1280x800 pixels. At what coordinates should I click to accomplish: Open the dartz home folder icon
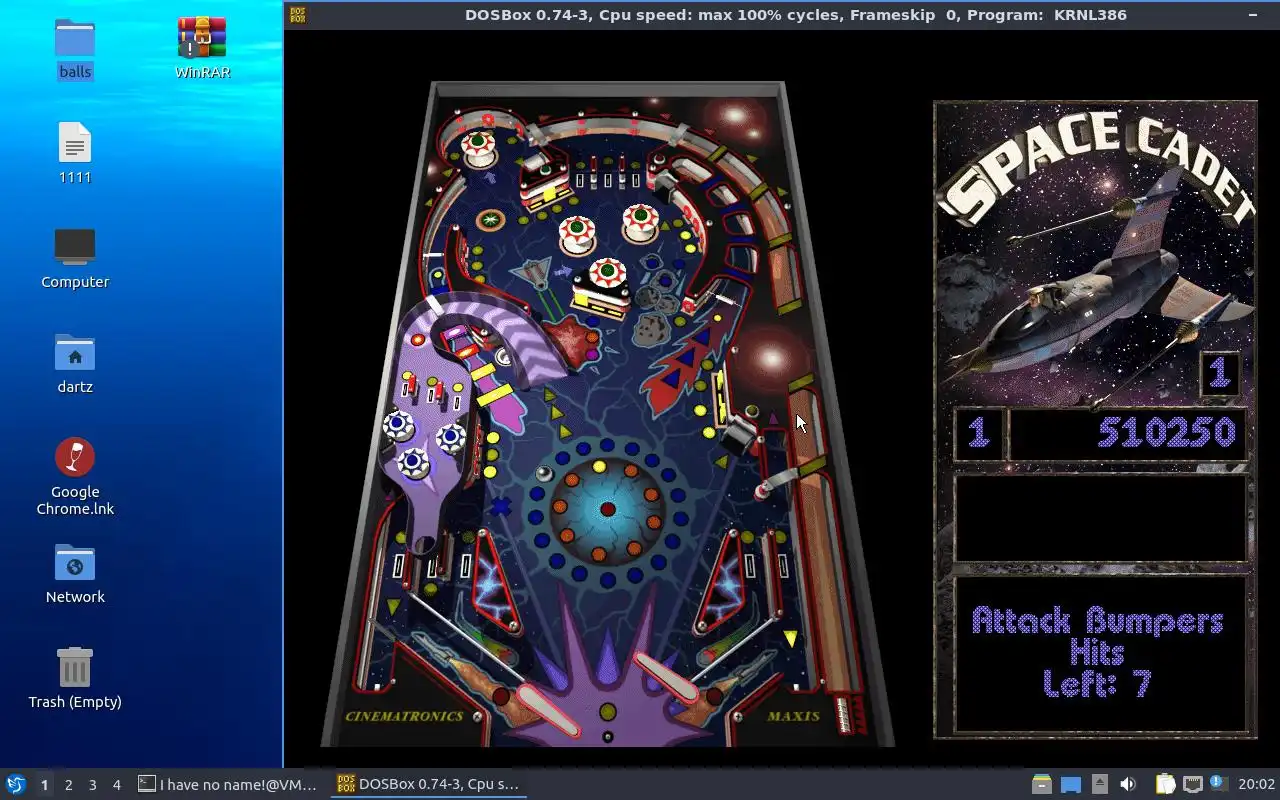[x=75, y=363]
